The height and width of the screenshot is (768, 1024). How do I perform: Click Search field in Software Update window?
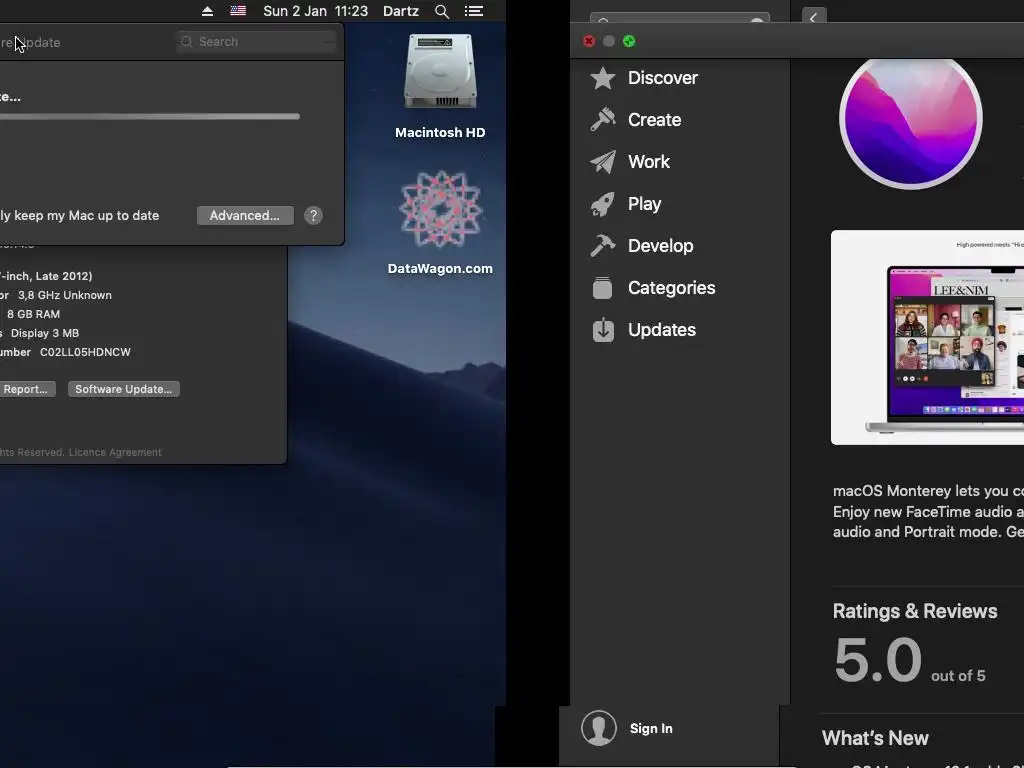257,42
